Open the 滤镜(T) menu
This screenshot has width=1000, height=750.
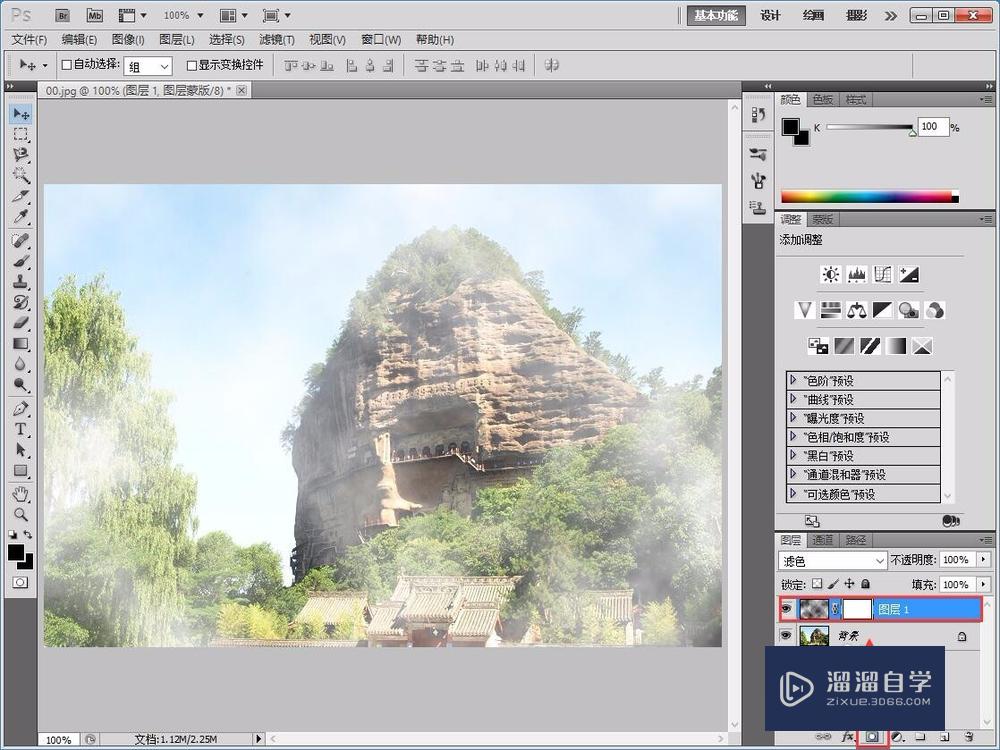[277, 40]
